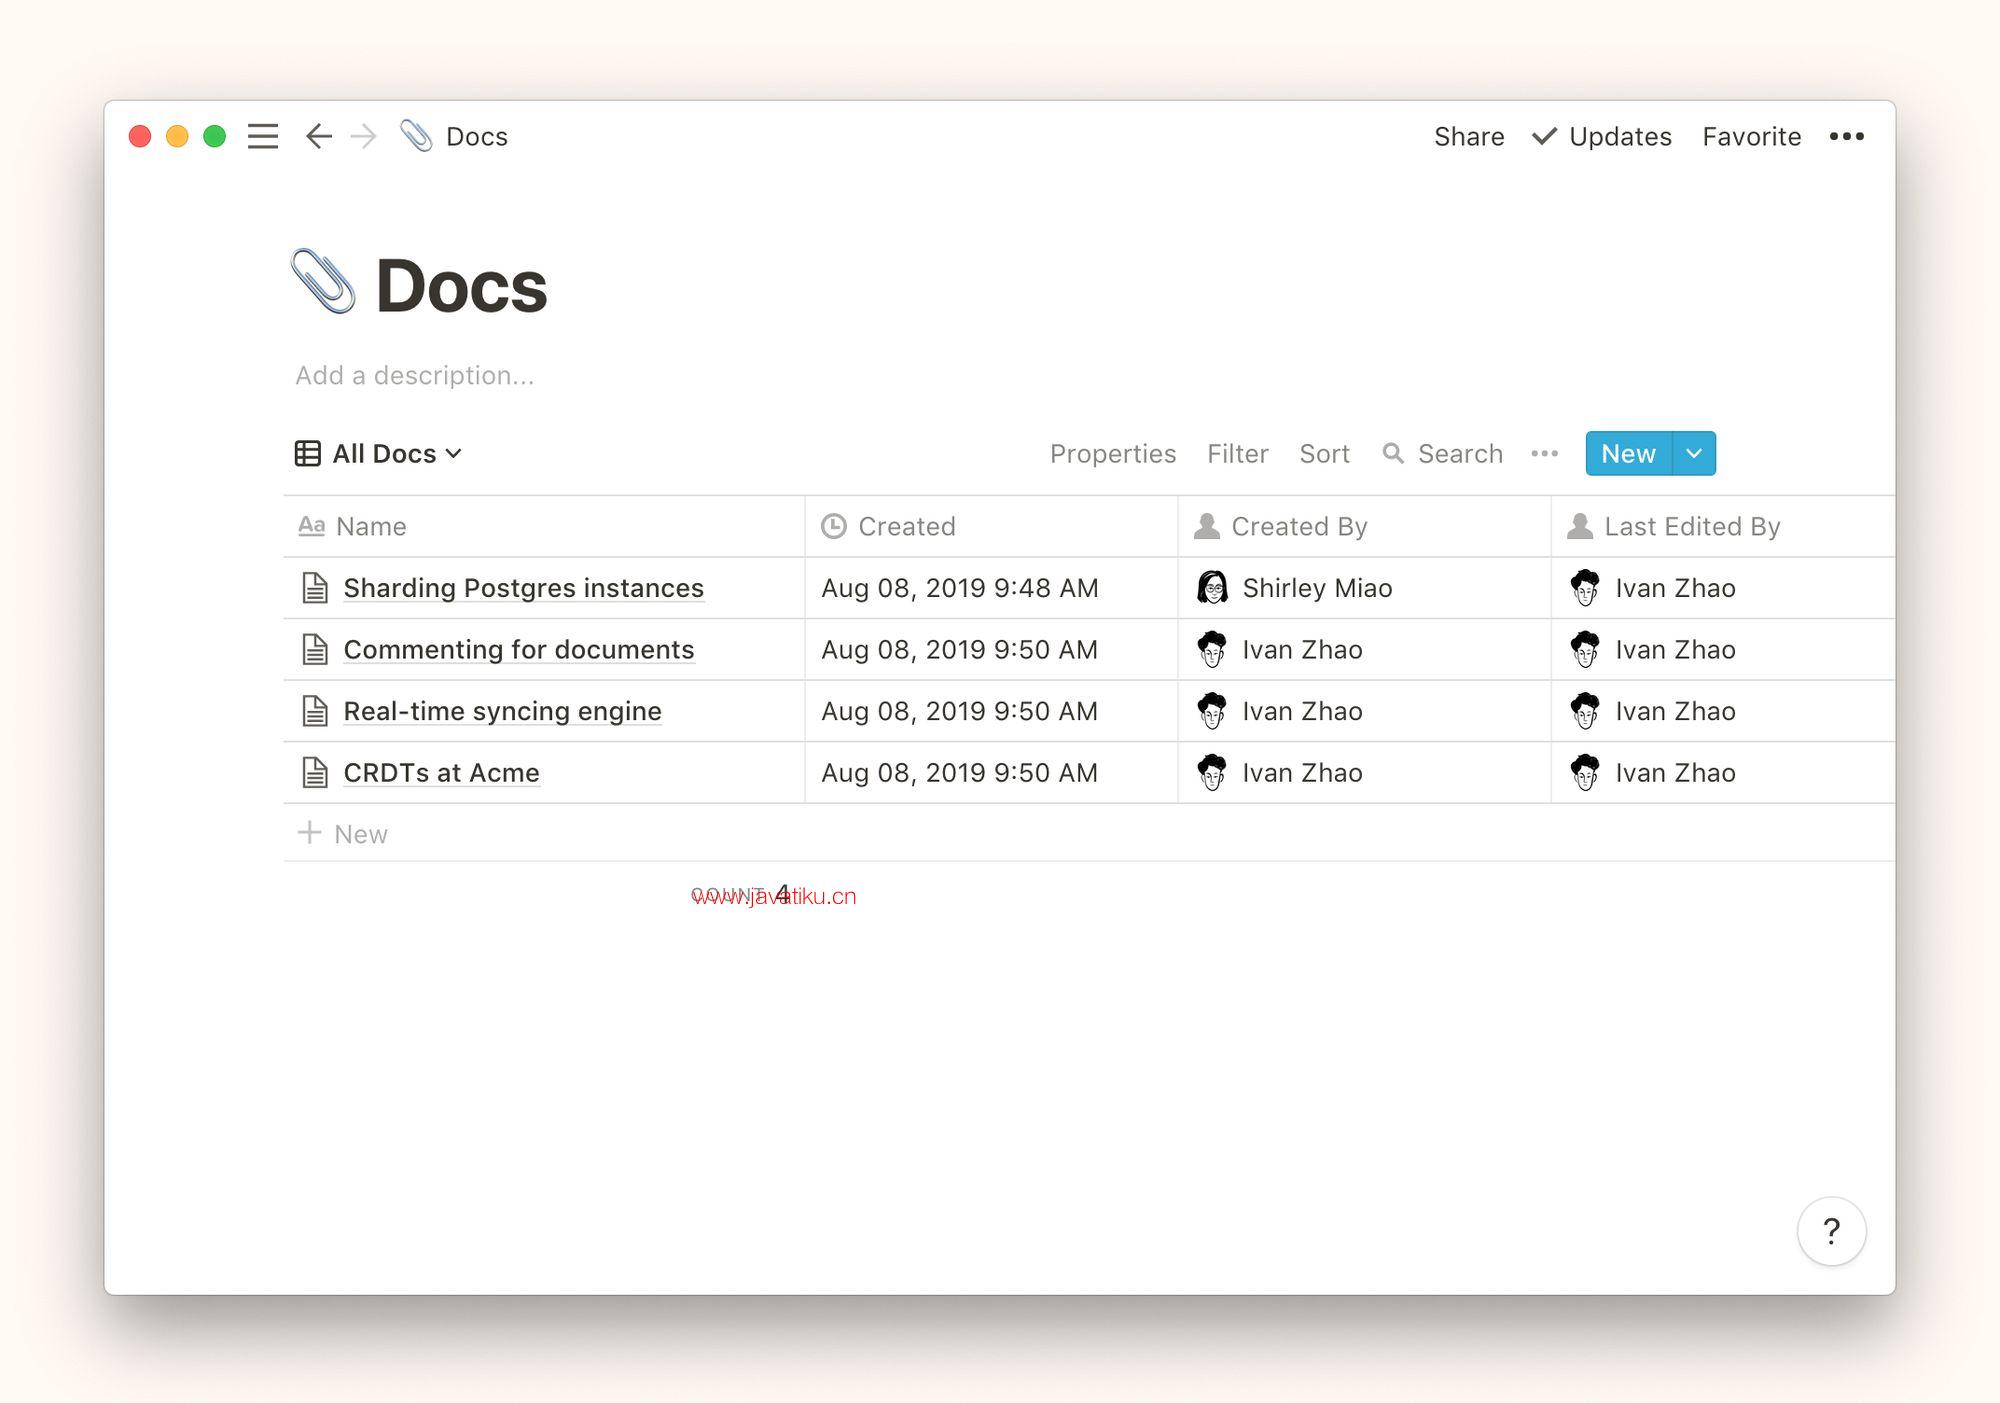Click the forward navigation arrow

[x=364, y=136]
